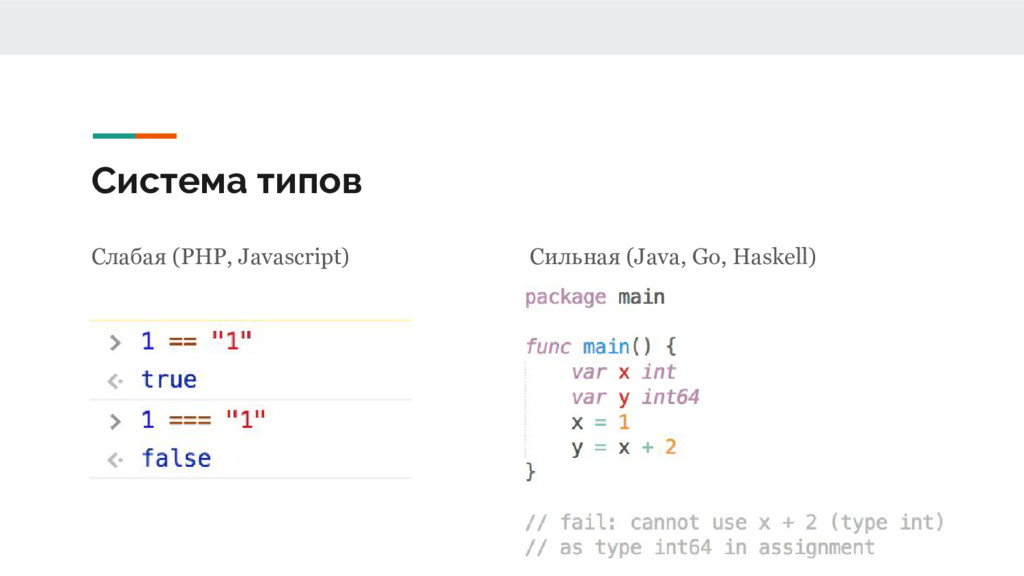Click the func main() { line
This screenshot has height=576, width=1024.
point(600,347)
